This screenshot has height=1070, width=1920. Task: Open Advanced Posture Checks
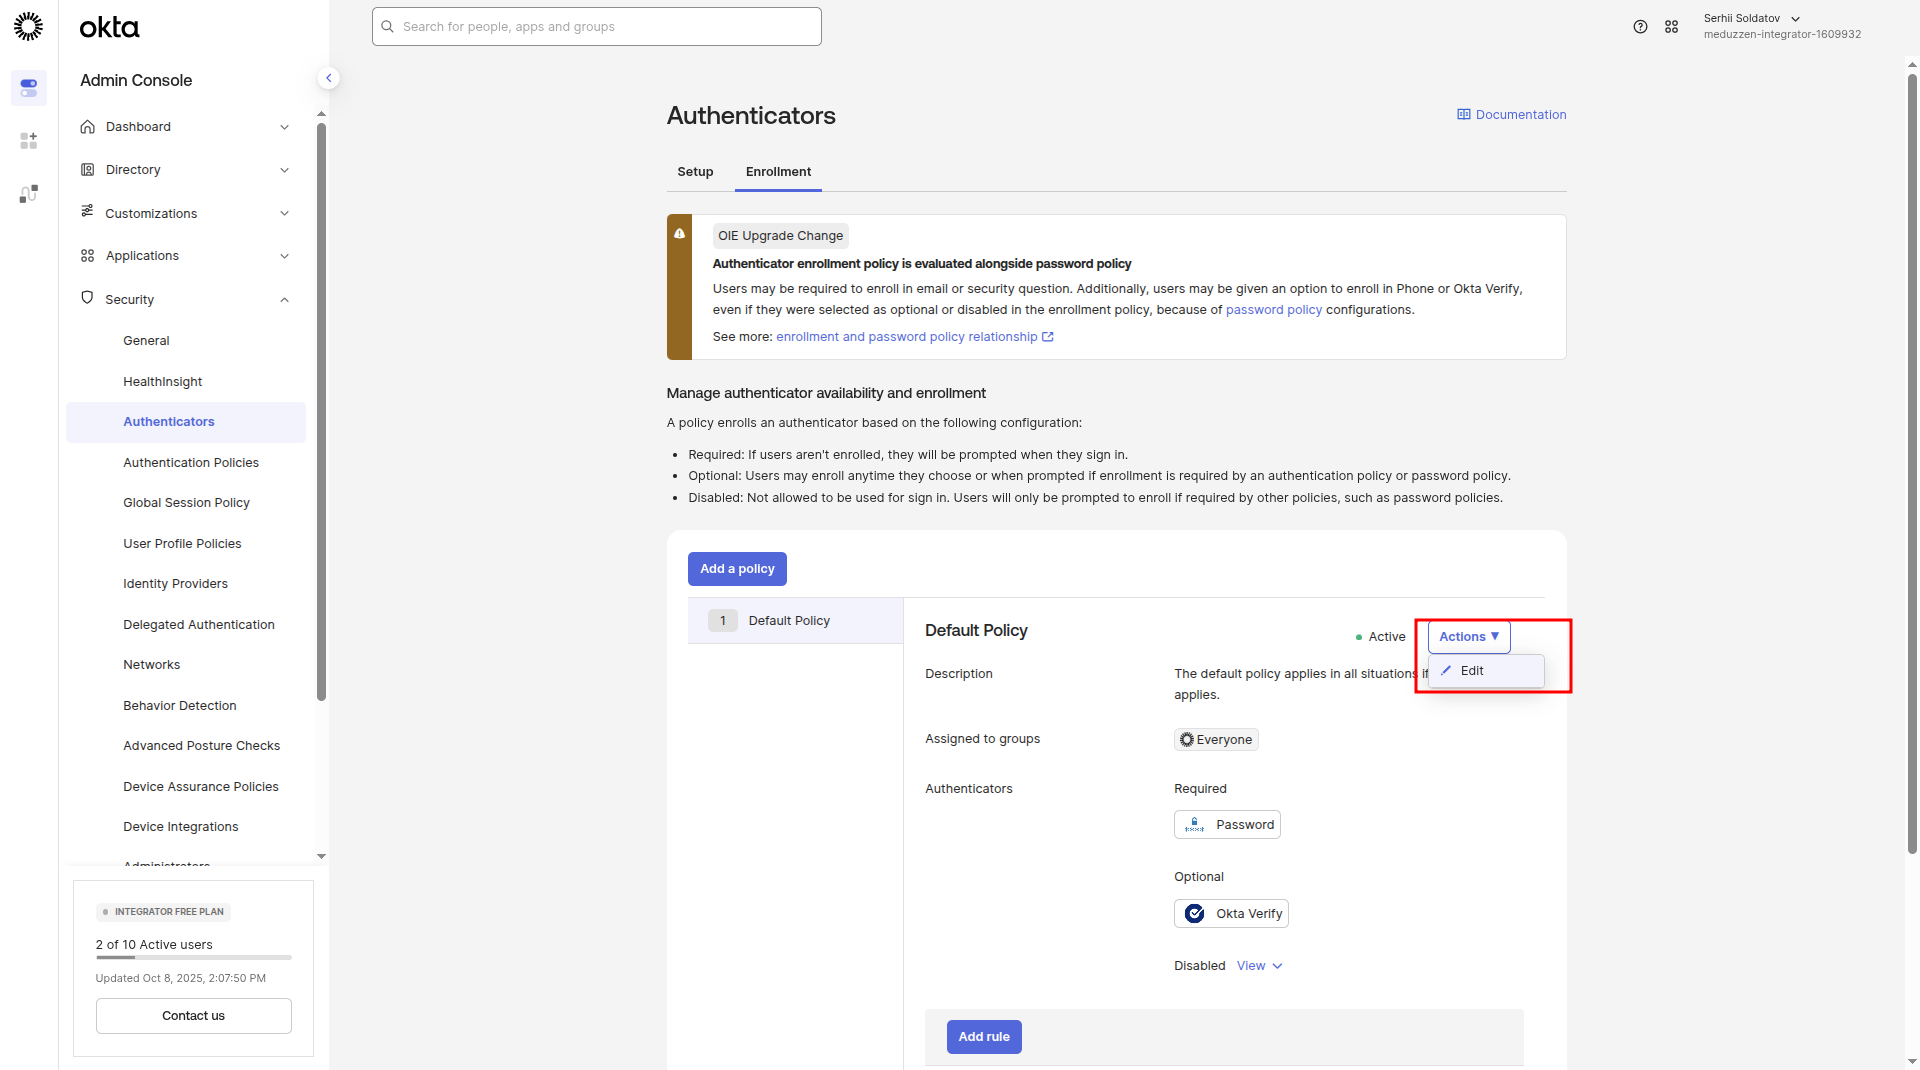pyautogui.click(x=202, y=746)
